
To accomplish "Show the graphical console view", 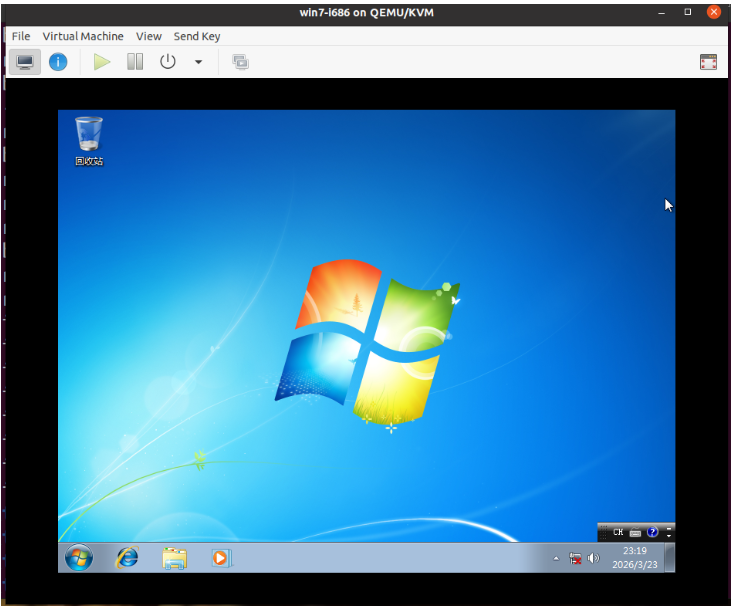I will [x=25, y=62].
